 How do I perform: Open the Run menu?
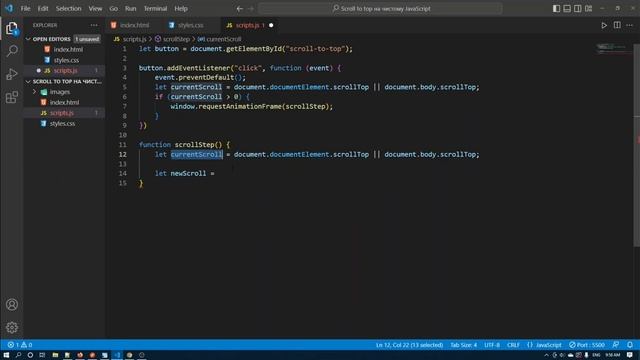click(131, 9)
